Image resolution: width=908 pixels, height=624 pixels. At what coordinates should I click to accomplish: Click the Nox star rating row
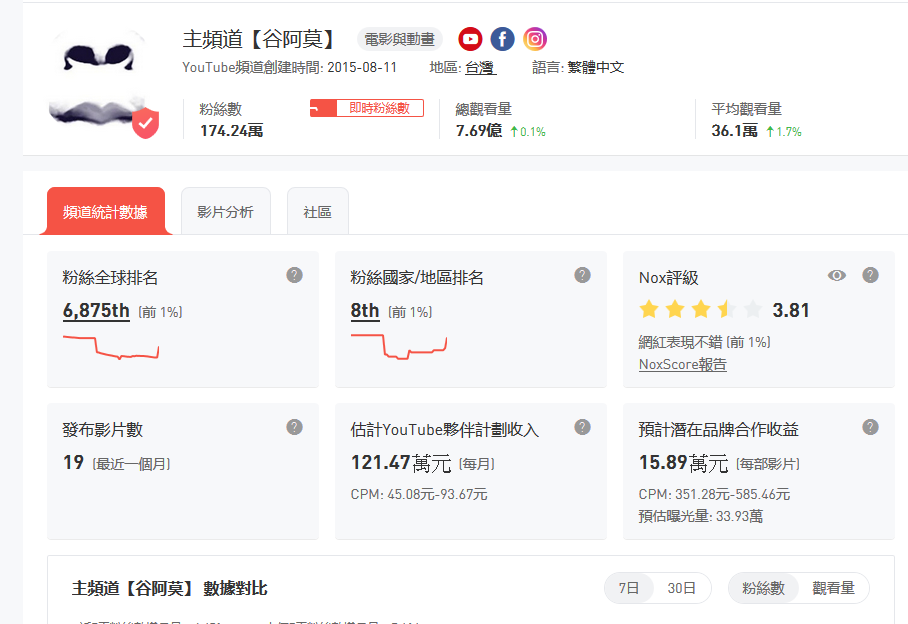point(700,310)
